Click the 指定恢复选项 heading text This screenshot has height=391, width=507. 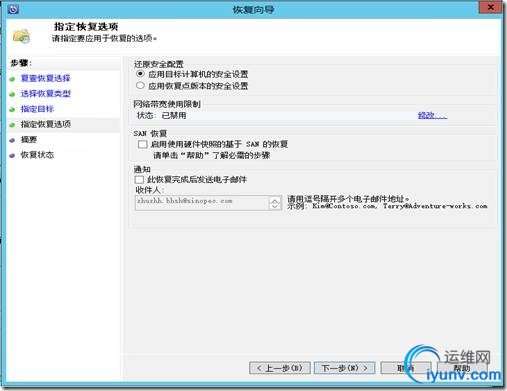tap(86, 26)
